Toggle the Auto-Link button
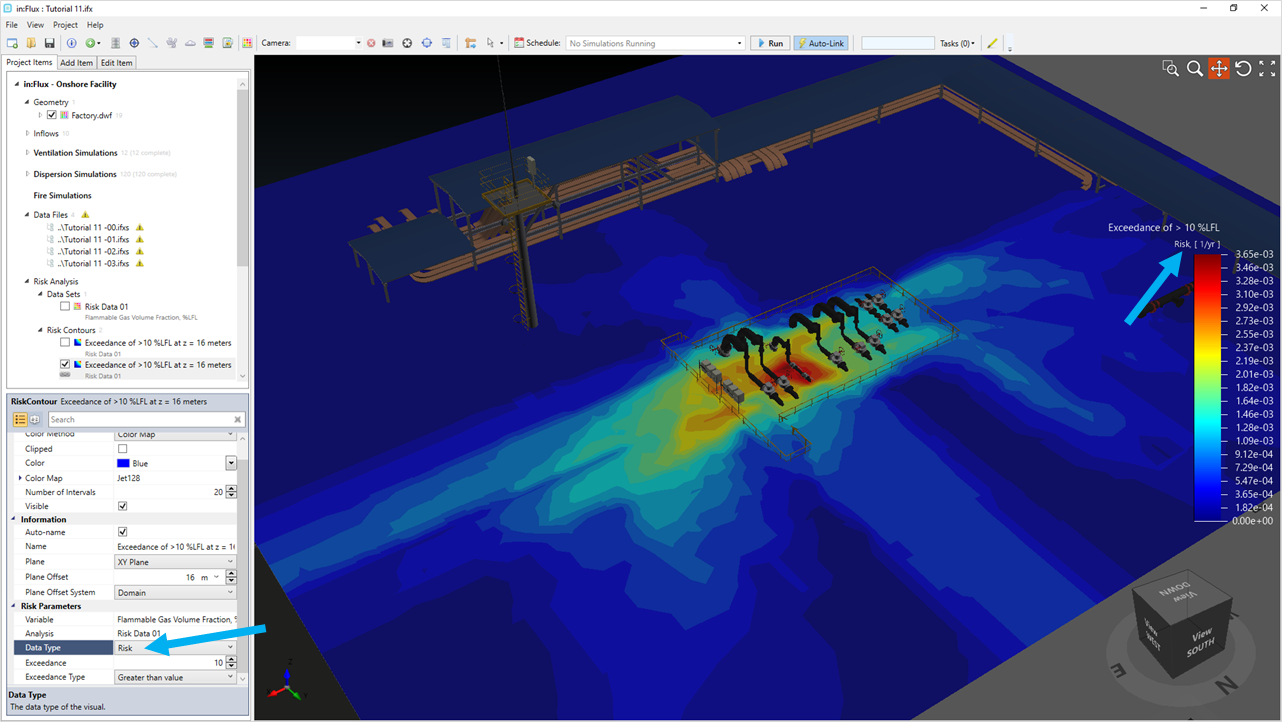1282x722 pixels. pos(820,43)
